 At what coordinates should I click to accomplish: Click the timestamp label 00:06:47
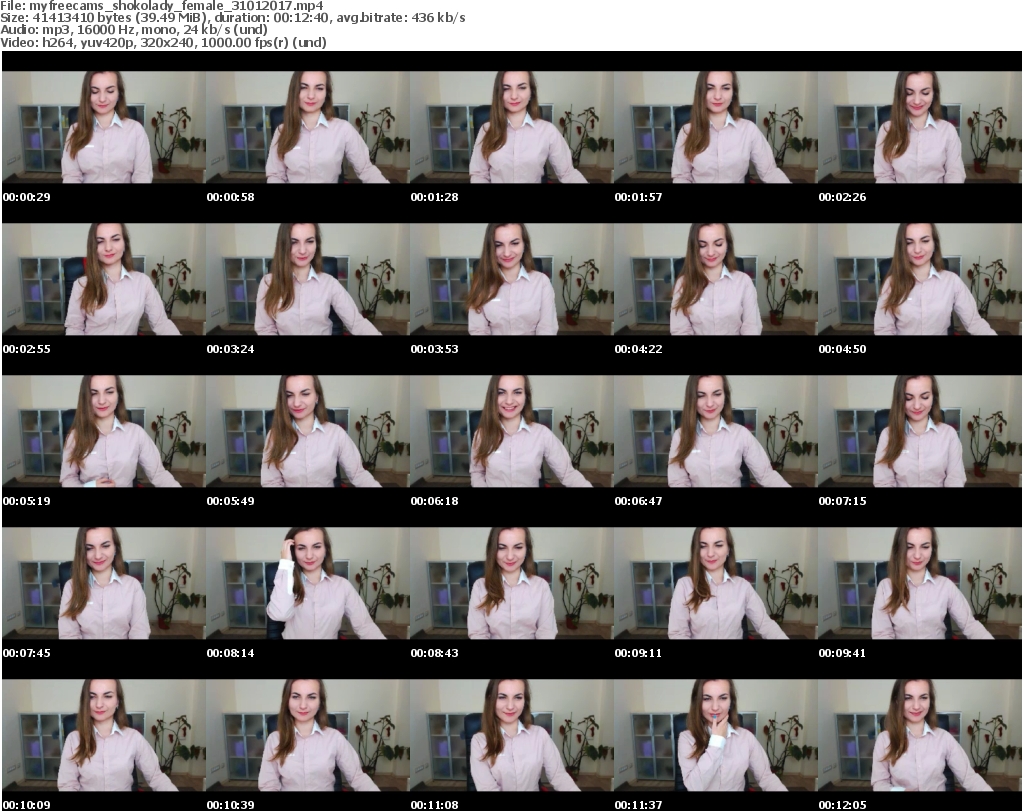tap(638, 501)
